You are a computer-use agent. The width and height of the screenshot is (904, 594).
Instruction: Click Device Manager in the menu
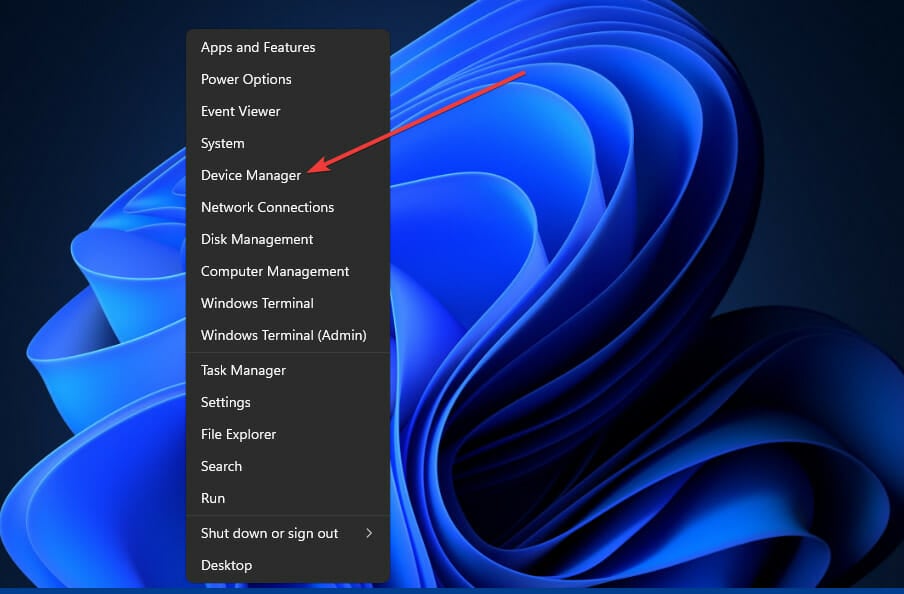pos(288,175)
